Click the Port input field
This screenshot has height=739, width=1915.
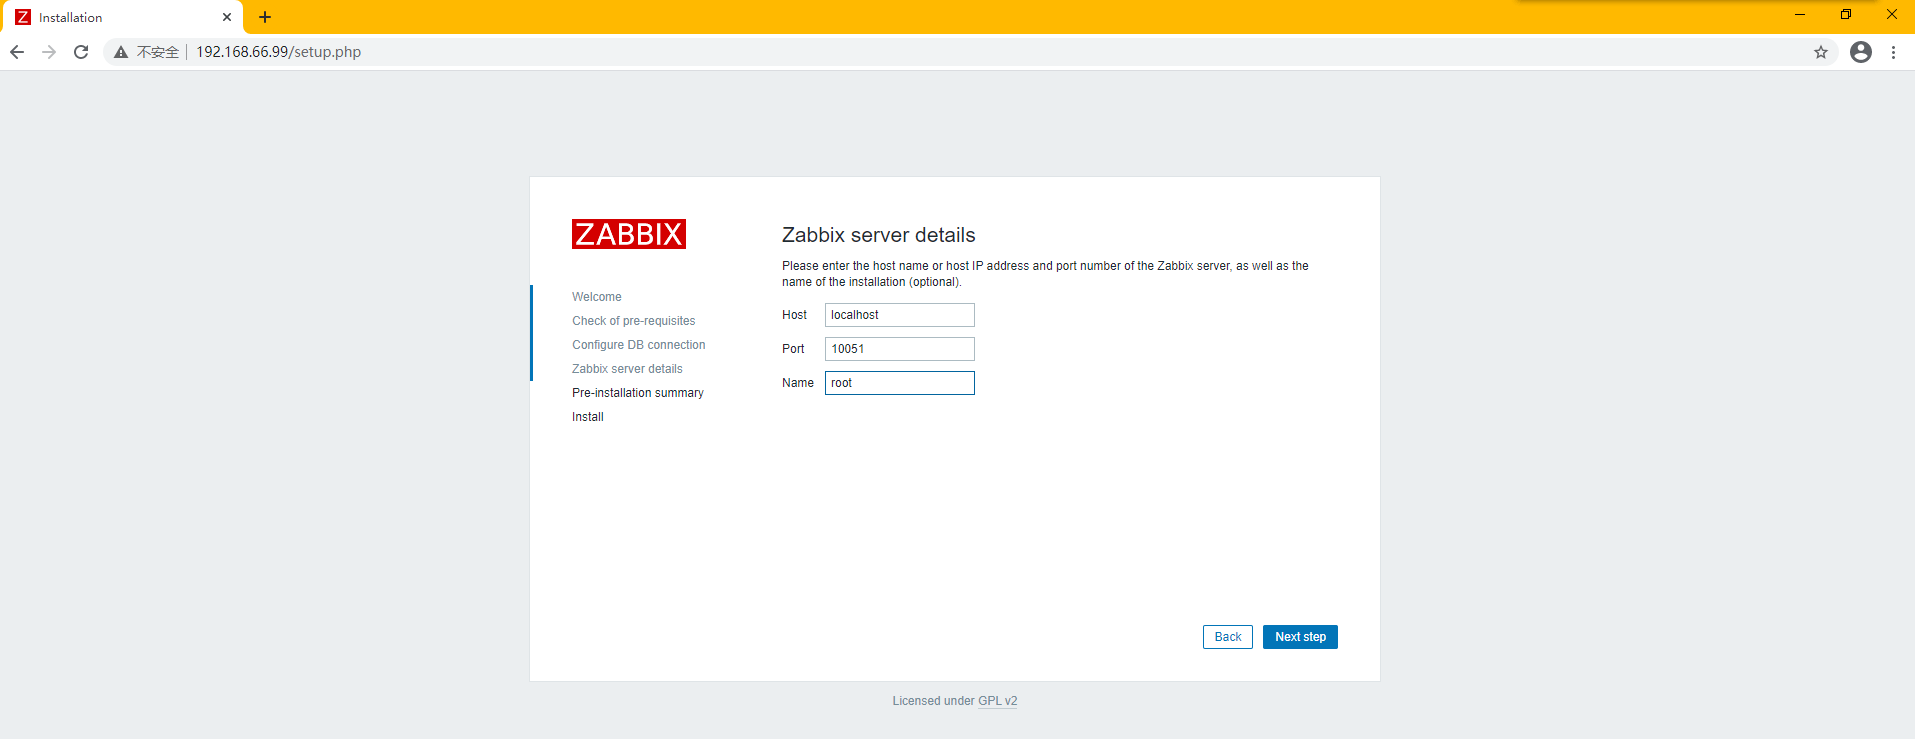tap(900, 349)
